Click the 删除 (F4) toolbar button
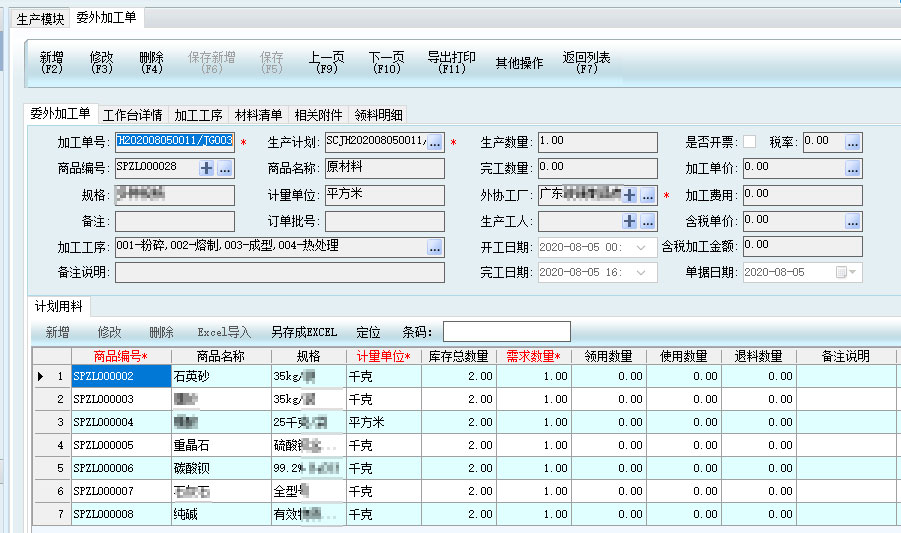The width and height of the screenshot is (901, 533). click(152, 62)
